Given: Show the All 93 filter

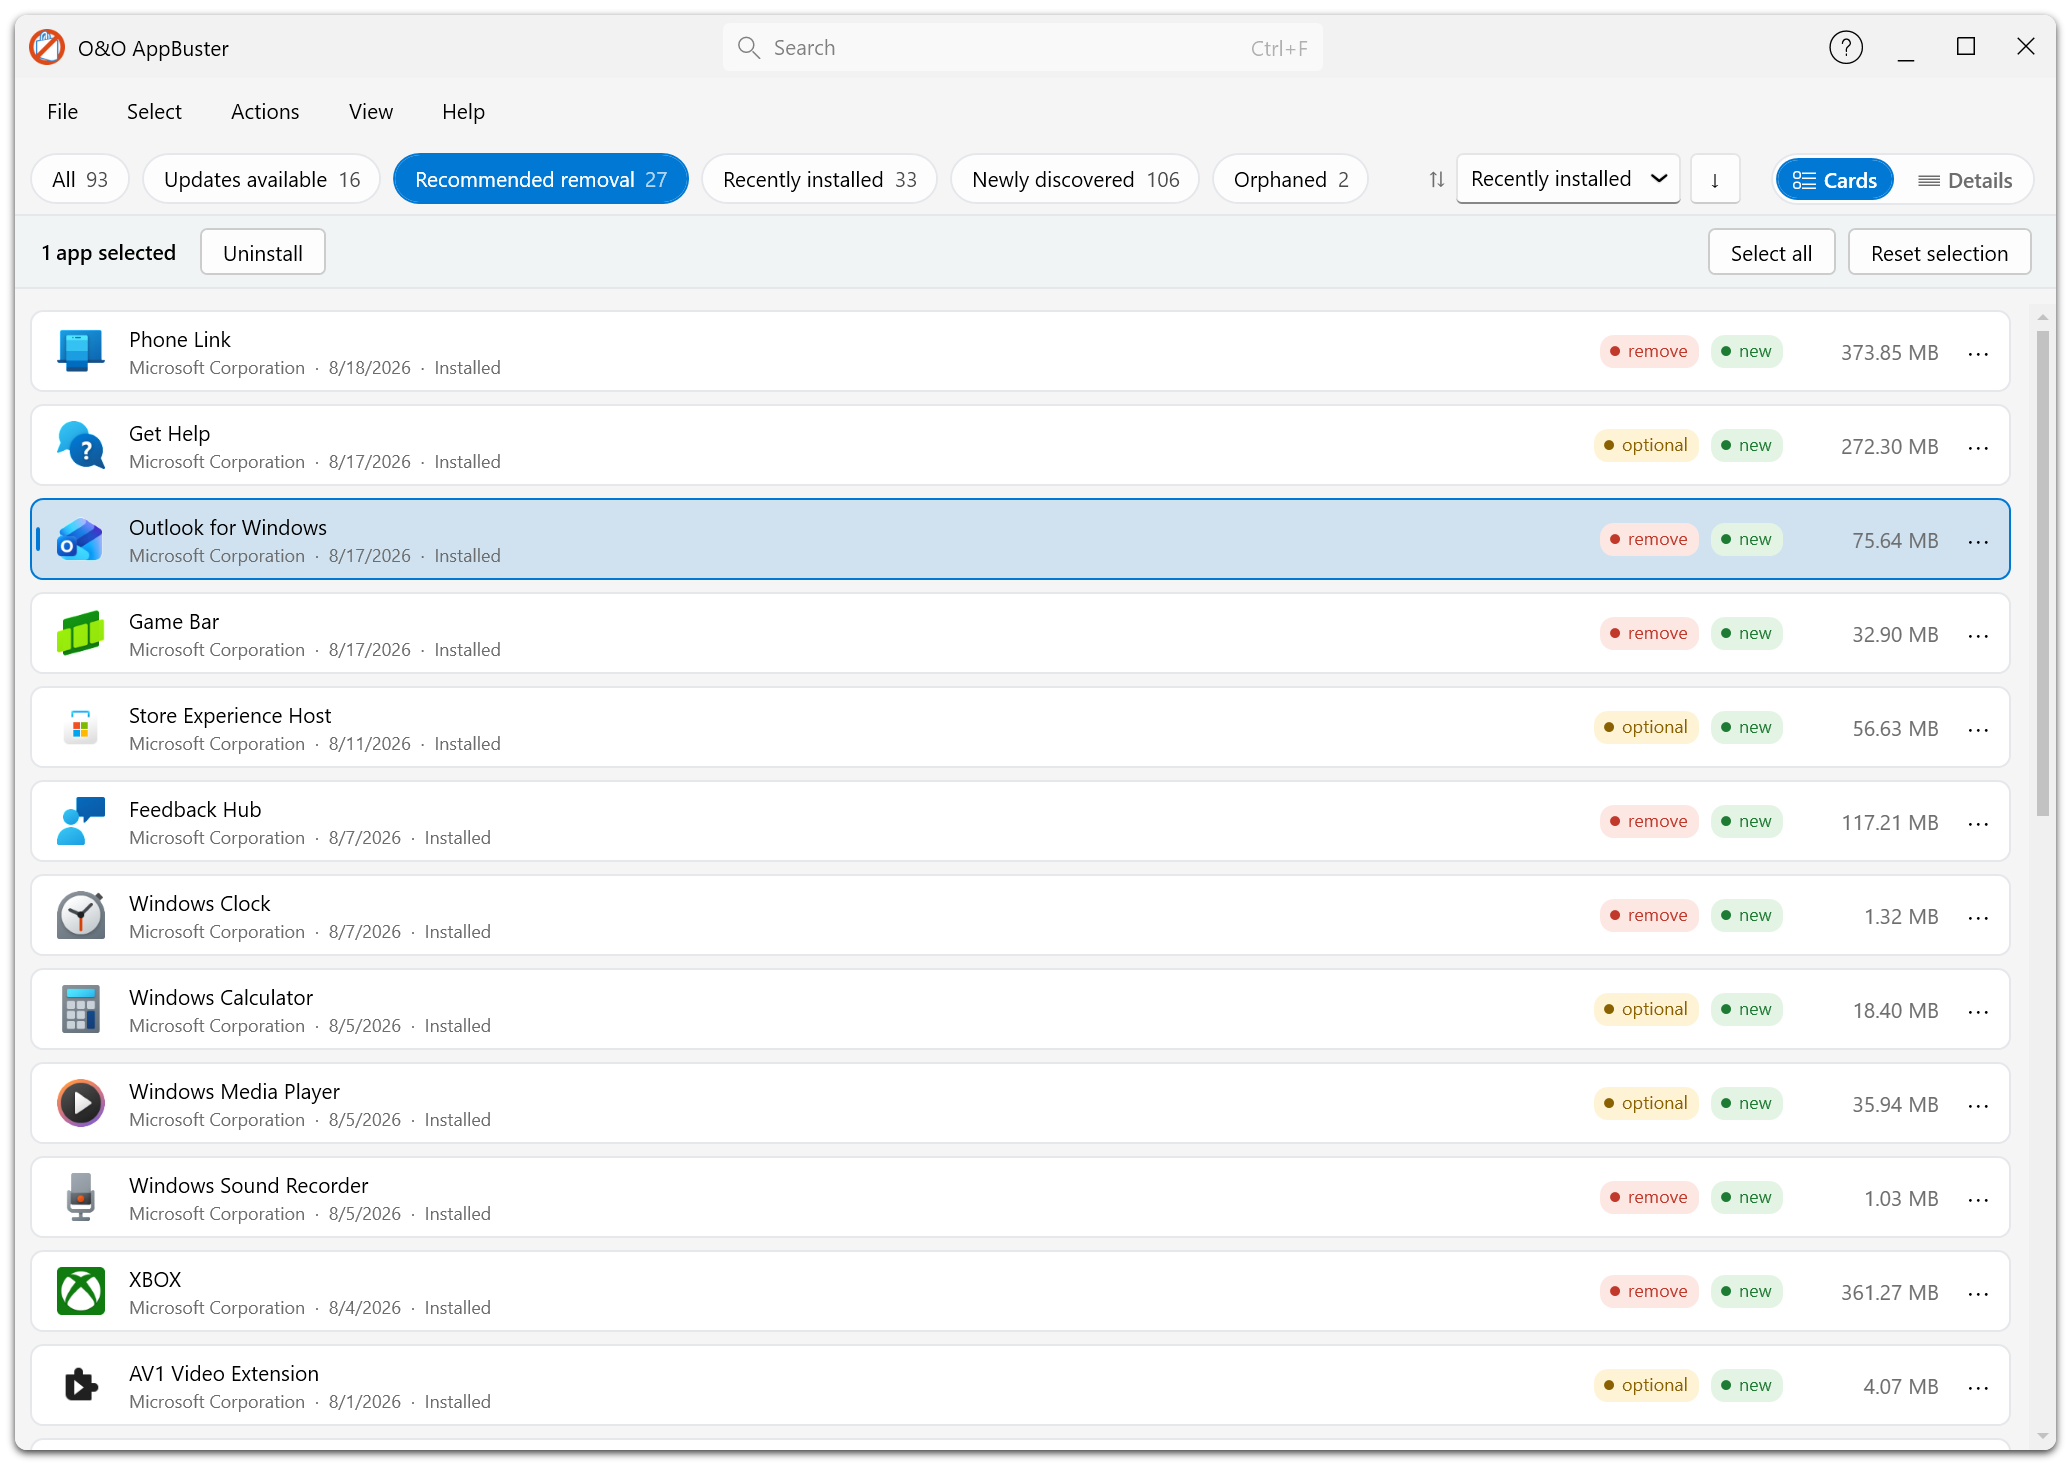Looking at the screenshot, I should pyautogui.click(x=80, y=179).
